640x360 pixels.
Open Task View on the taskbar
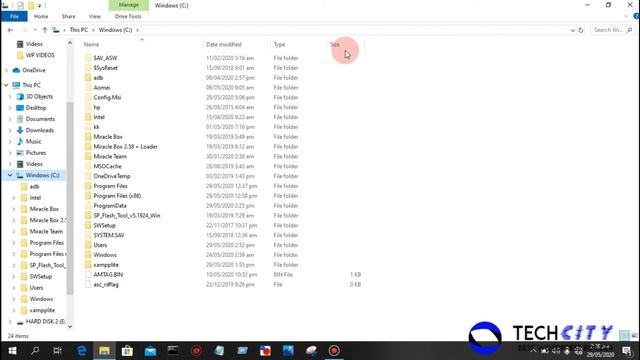click(x=58, y=351)
